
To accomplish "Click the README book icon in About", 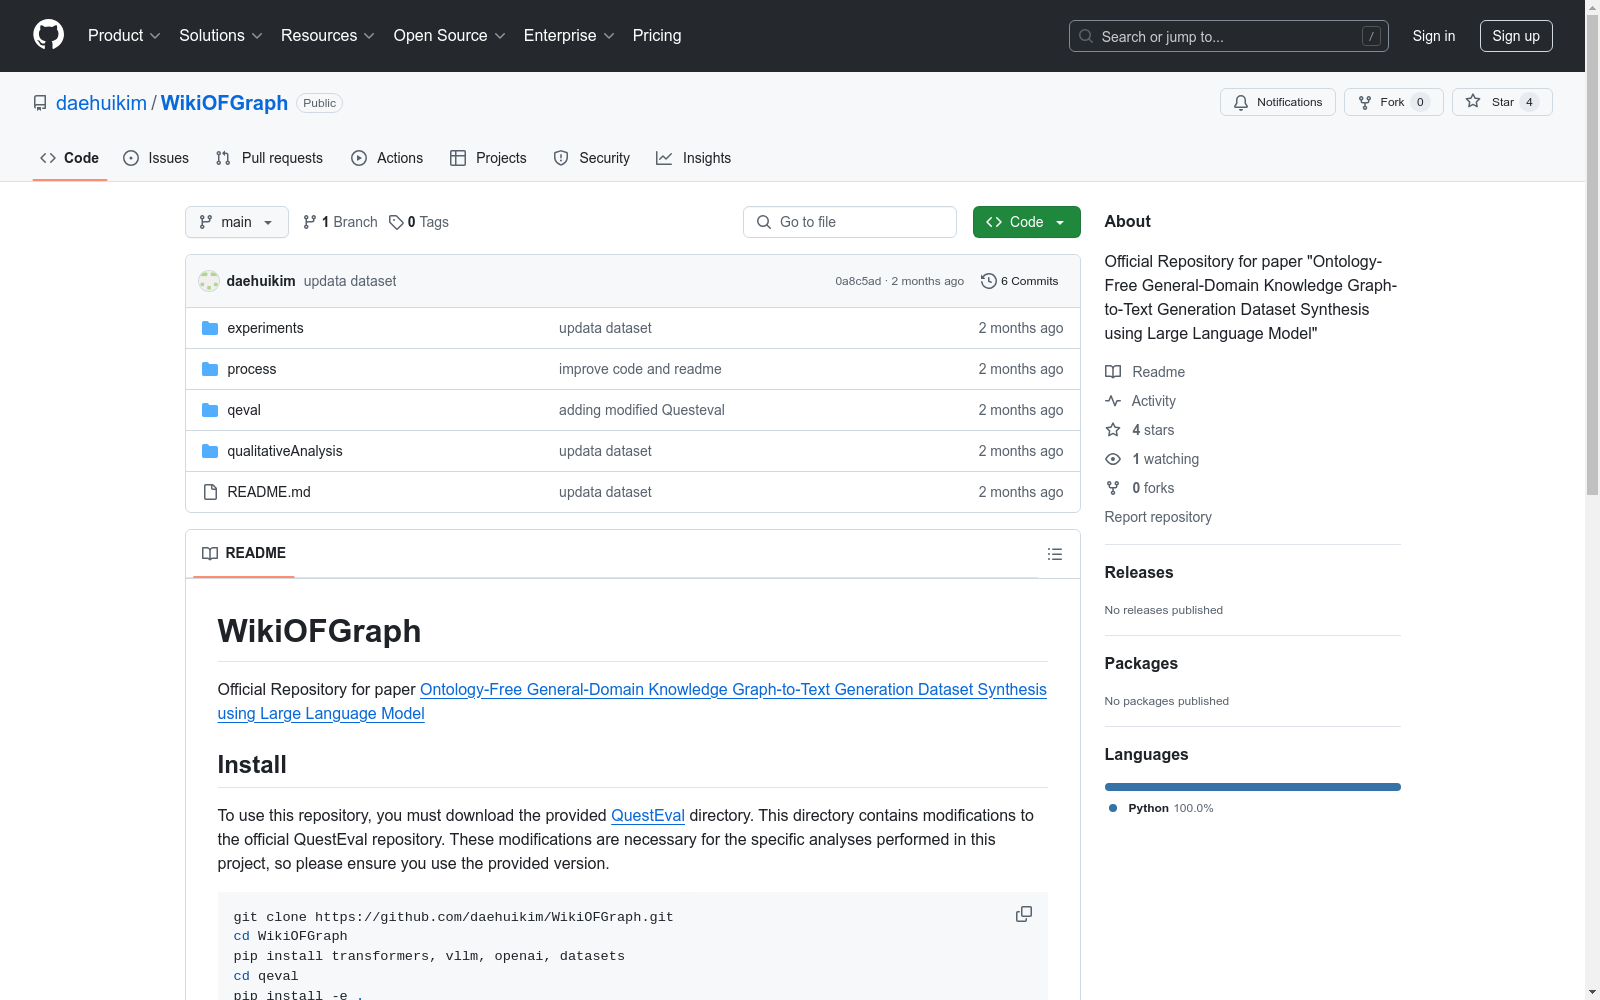I will click(x=1113, y=372).
